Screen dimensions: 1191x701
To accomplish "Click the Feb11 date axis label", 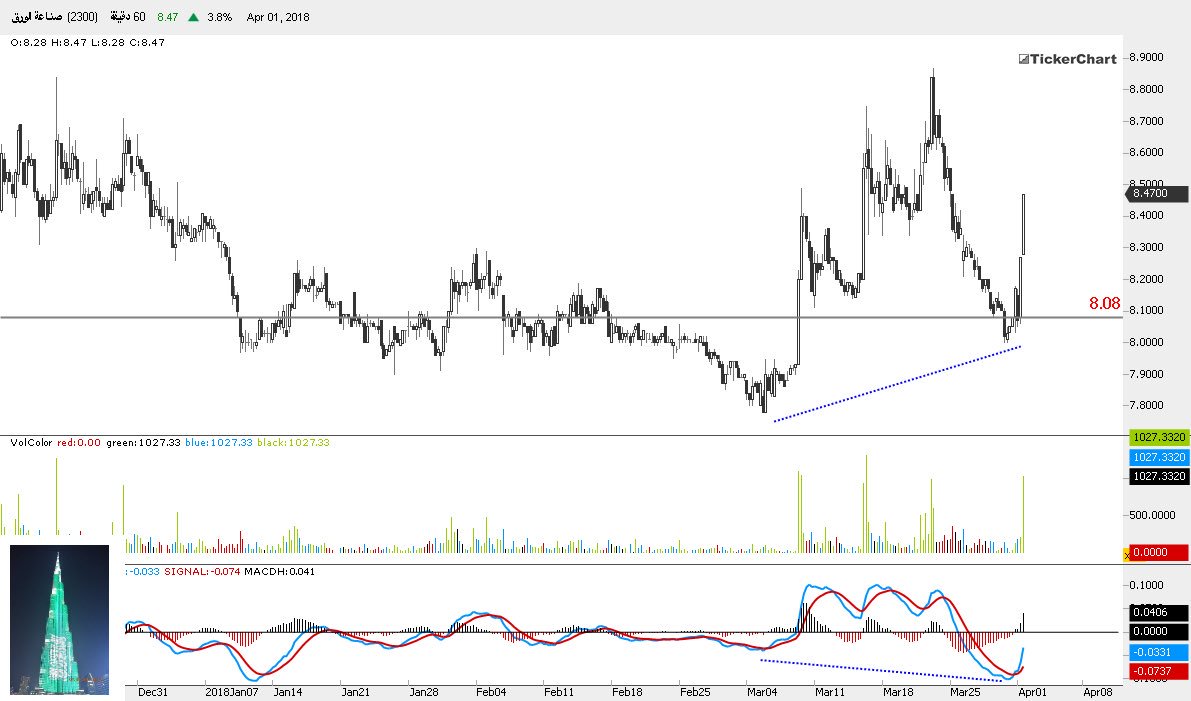I will coord(559,692).
